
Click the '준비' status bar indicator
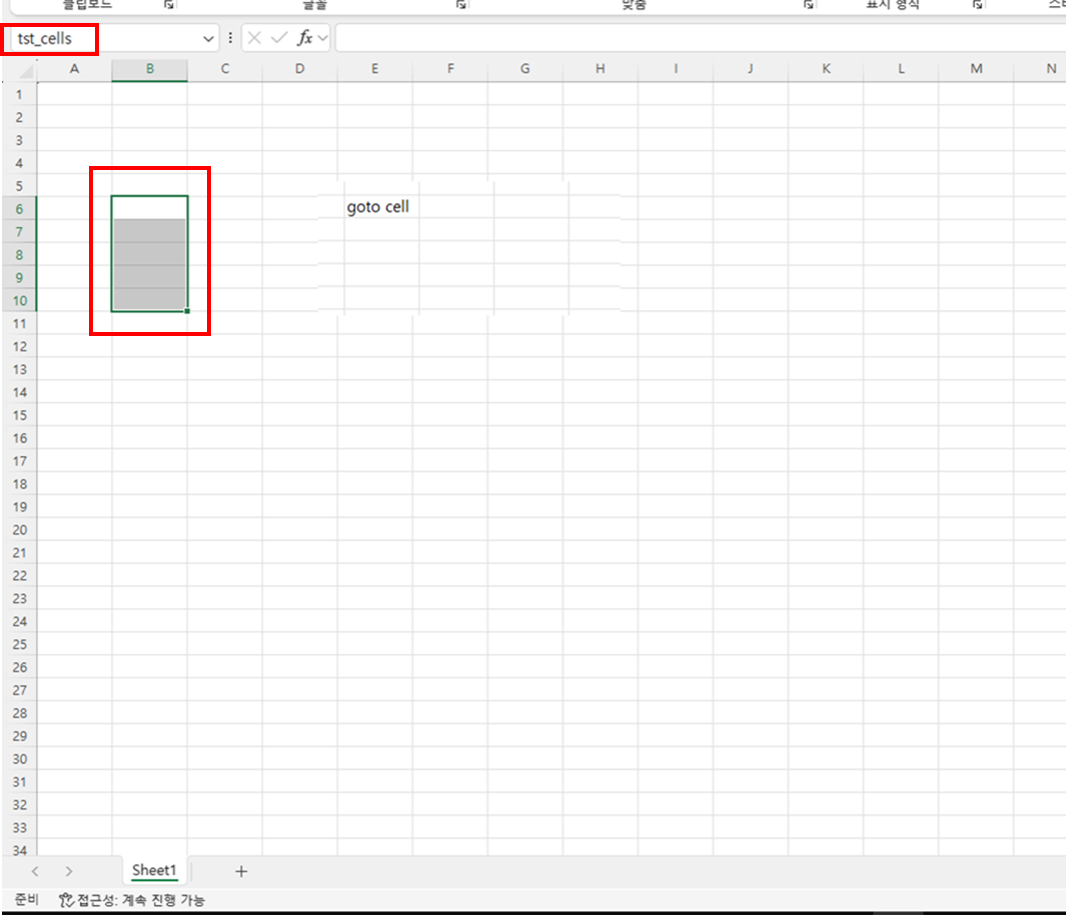pyautogui.click(x=27, y=900)
